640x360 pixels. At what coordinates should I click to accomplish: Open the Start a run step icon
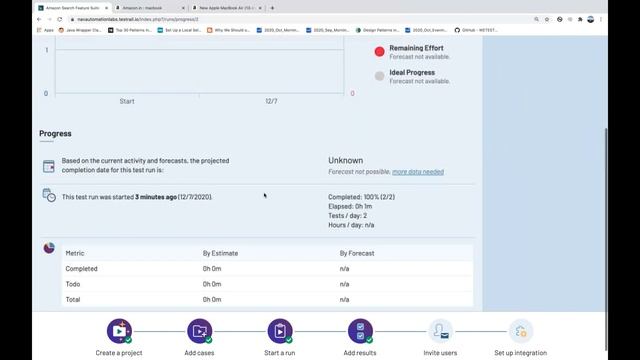click(280, 331)
